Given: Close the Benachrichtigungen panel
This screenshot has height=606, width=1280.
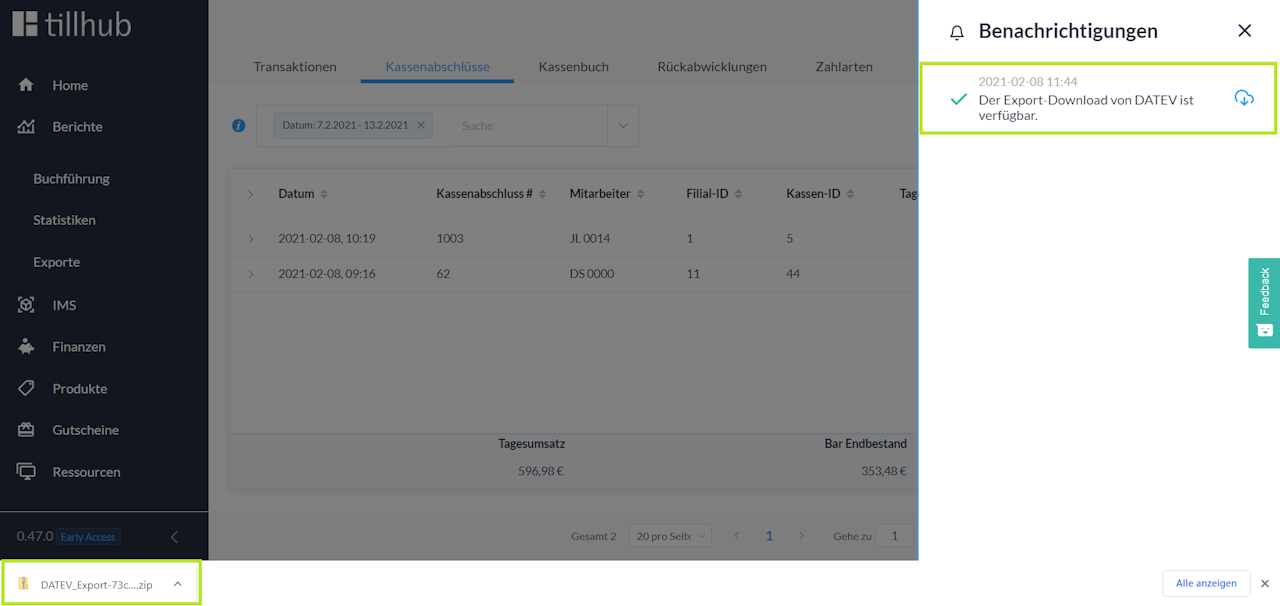Looking at the screenshot, I should [x=1245, y=31].
